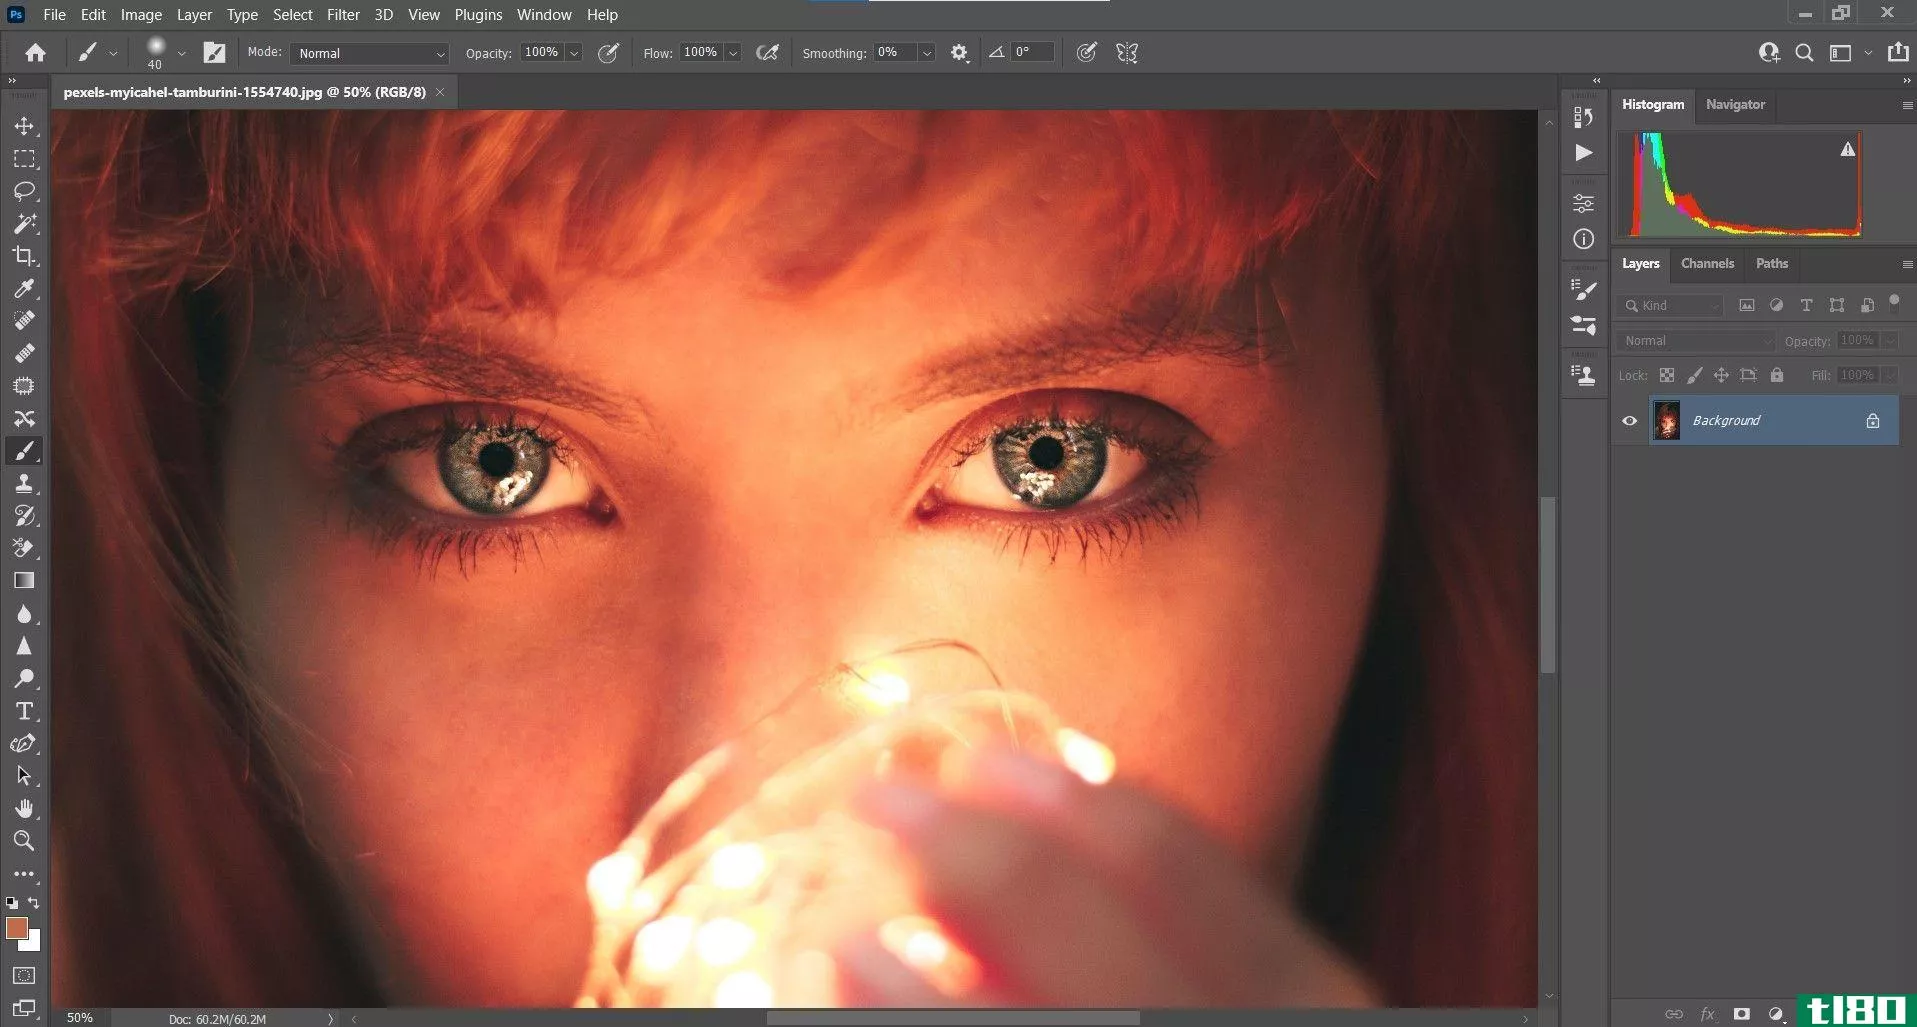This screenshot has width=1917, height=1027.
Task: Select the Rectangular Marquee tool
Action: click(24, 159)
